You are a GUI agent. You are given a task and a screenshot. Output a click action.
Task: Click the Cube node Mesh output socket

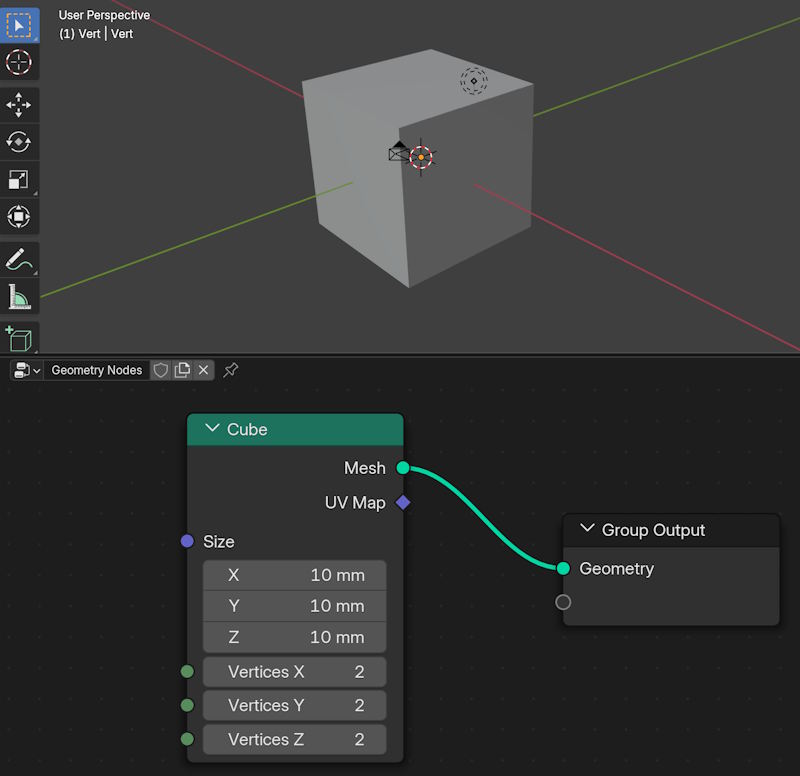(x=403, y=468)
